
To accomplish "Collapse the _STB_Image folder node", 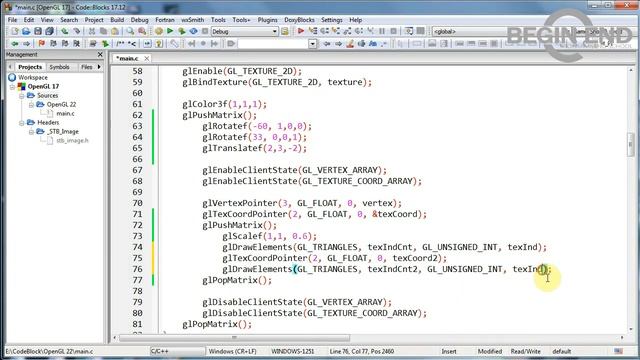I will [x=31, y=131].
